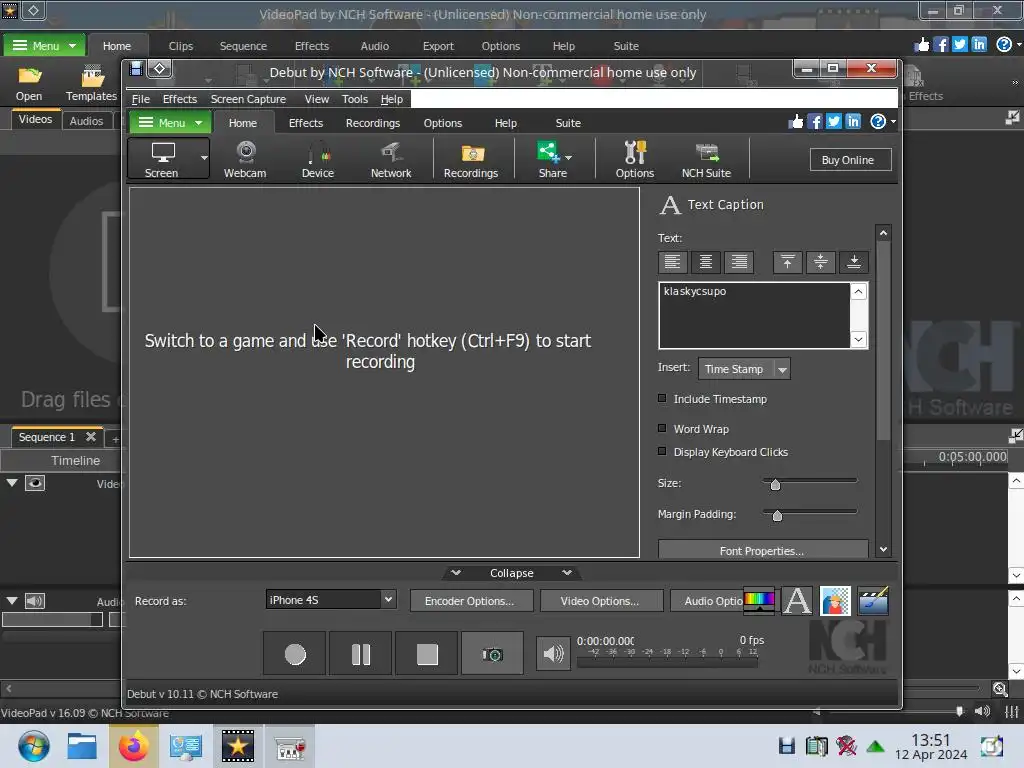Screen dimensions: 1024x768
Task: Switch to VideoPad Export tab
Action: [x=438, y=46]
